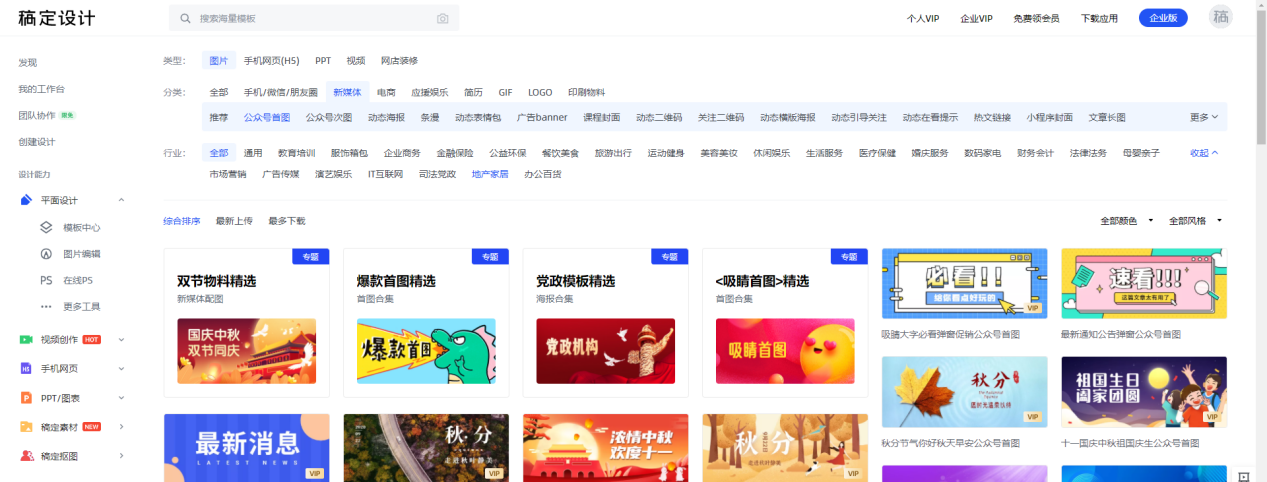Expand the PPT/图表 section chevron

[x=121, y=397]
